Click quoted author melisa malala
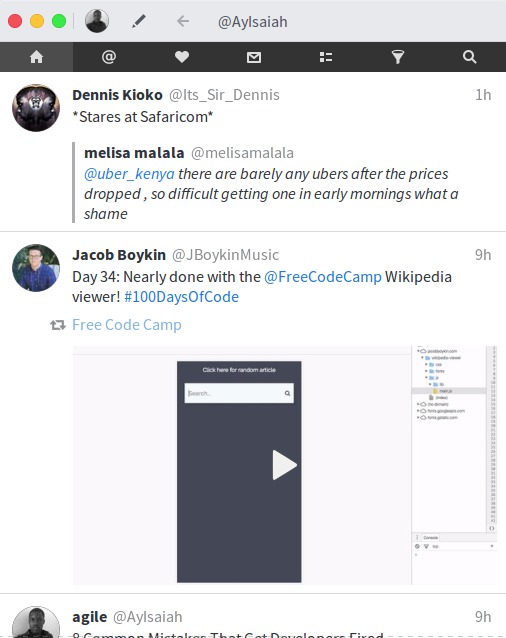The height and width of the screenshot is (638, 506). (134, 153)
